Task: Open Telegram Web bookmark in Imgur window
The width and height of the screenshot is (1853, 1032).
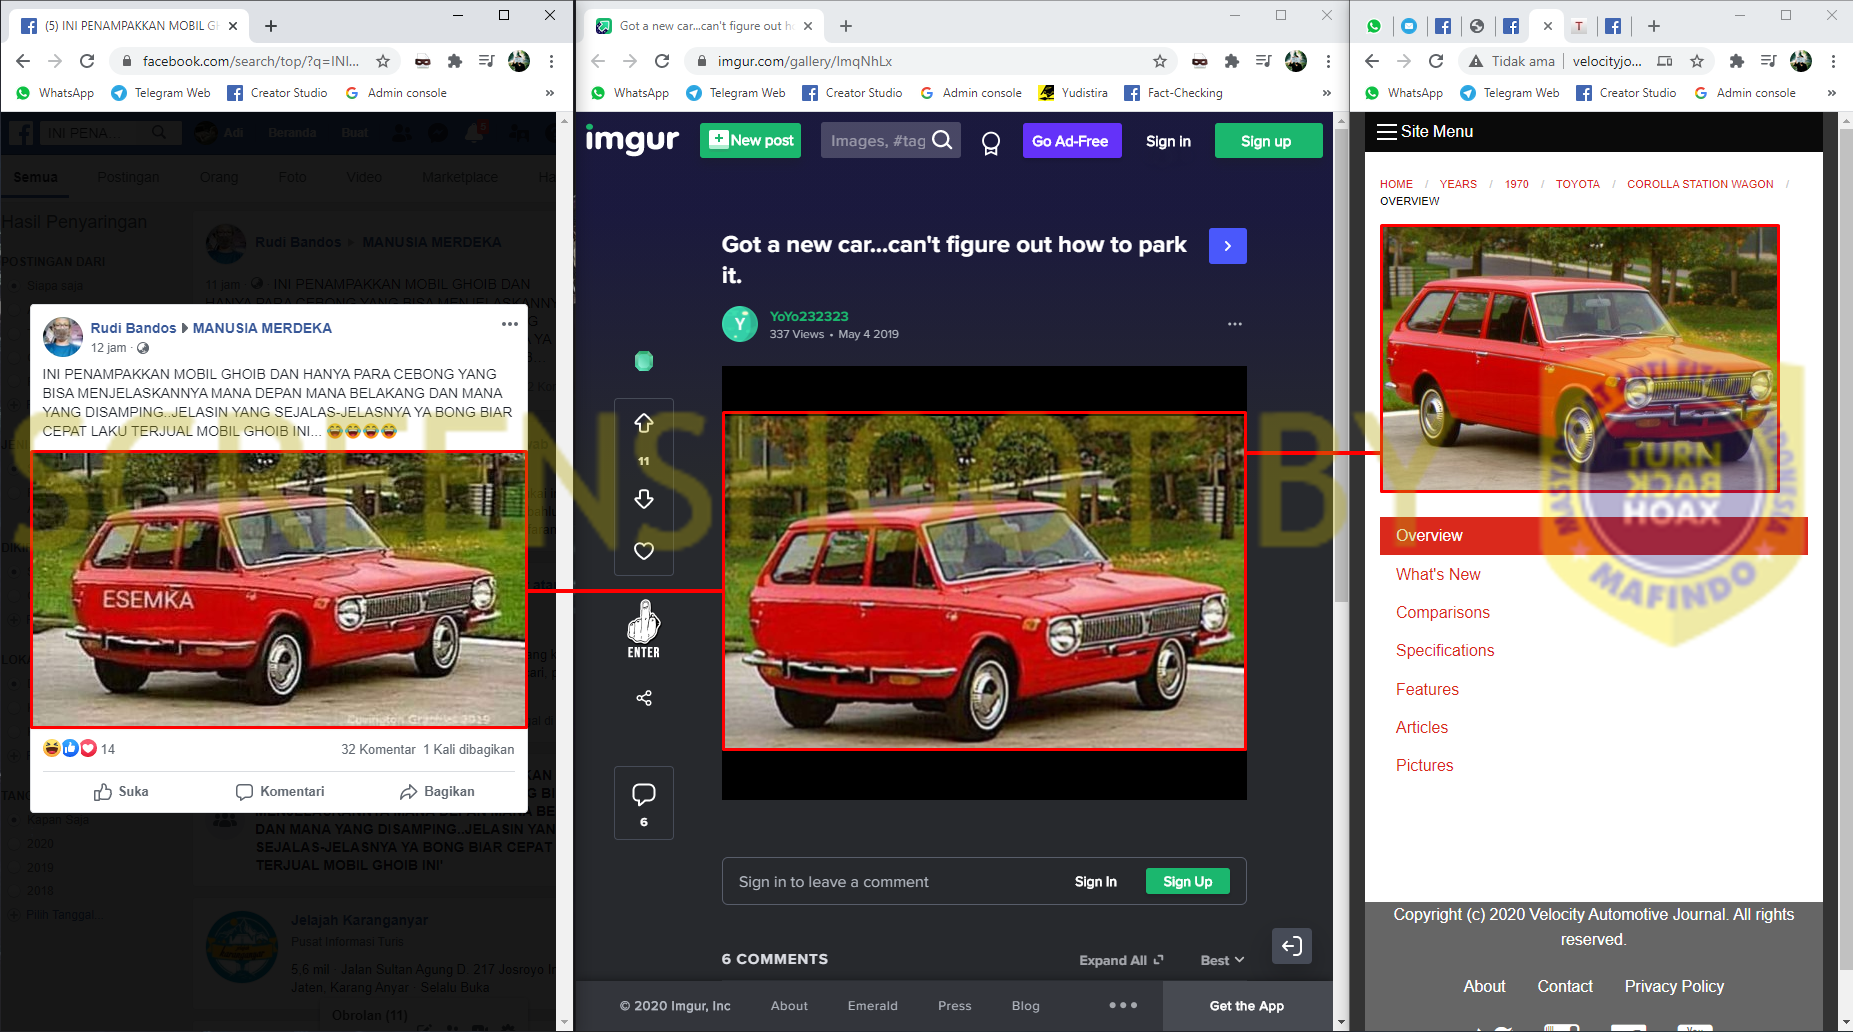Action: (735, 93)
